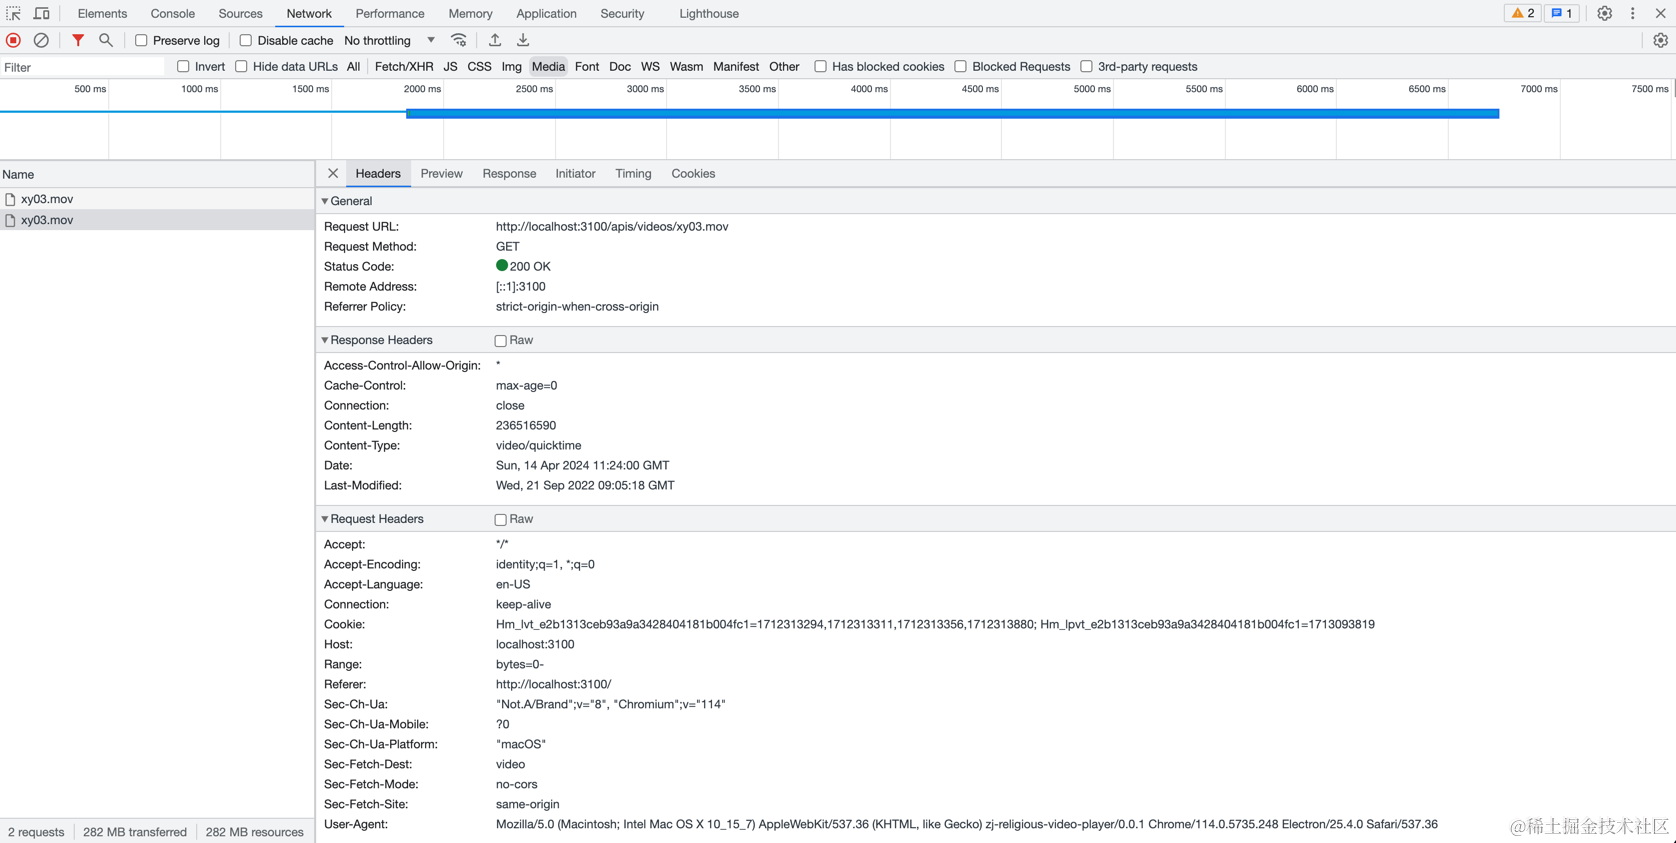The image size is (1676, 843).
Task: Close the request details pane
Action: coord(333,173)
